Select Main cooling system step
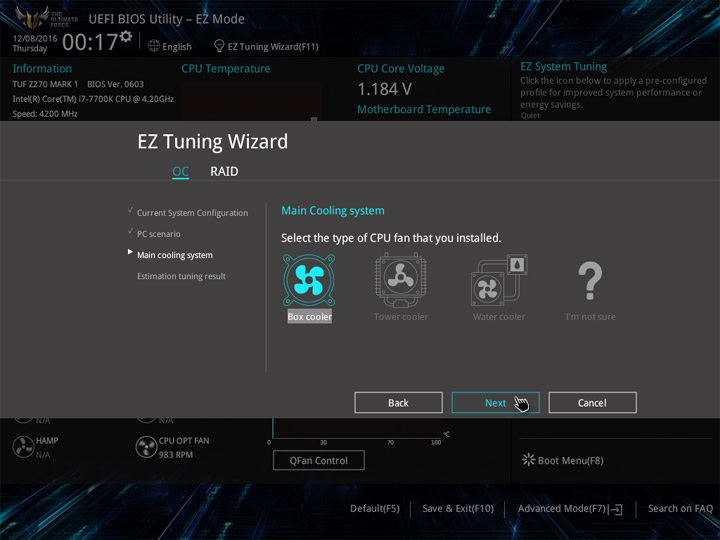 pos(174,255)
